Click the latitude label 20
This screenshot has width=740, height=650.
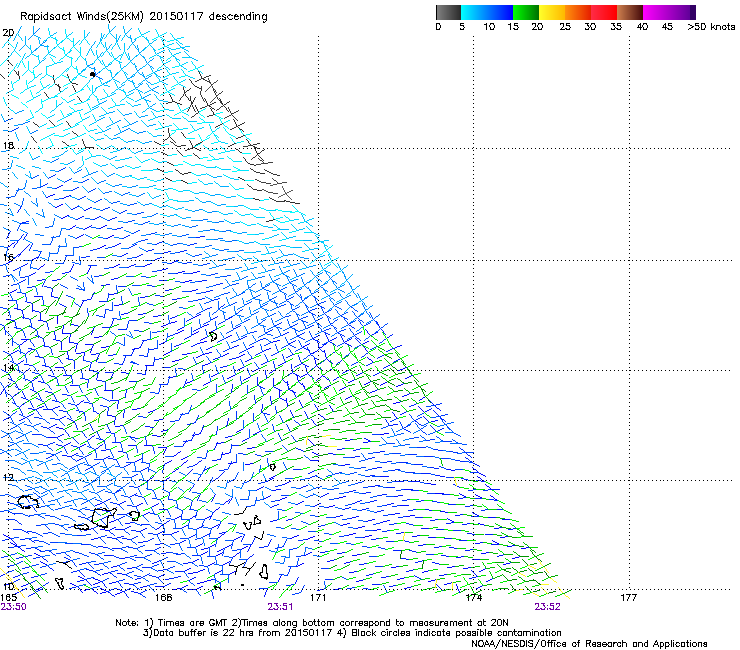(x=8, y=33)
